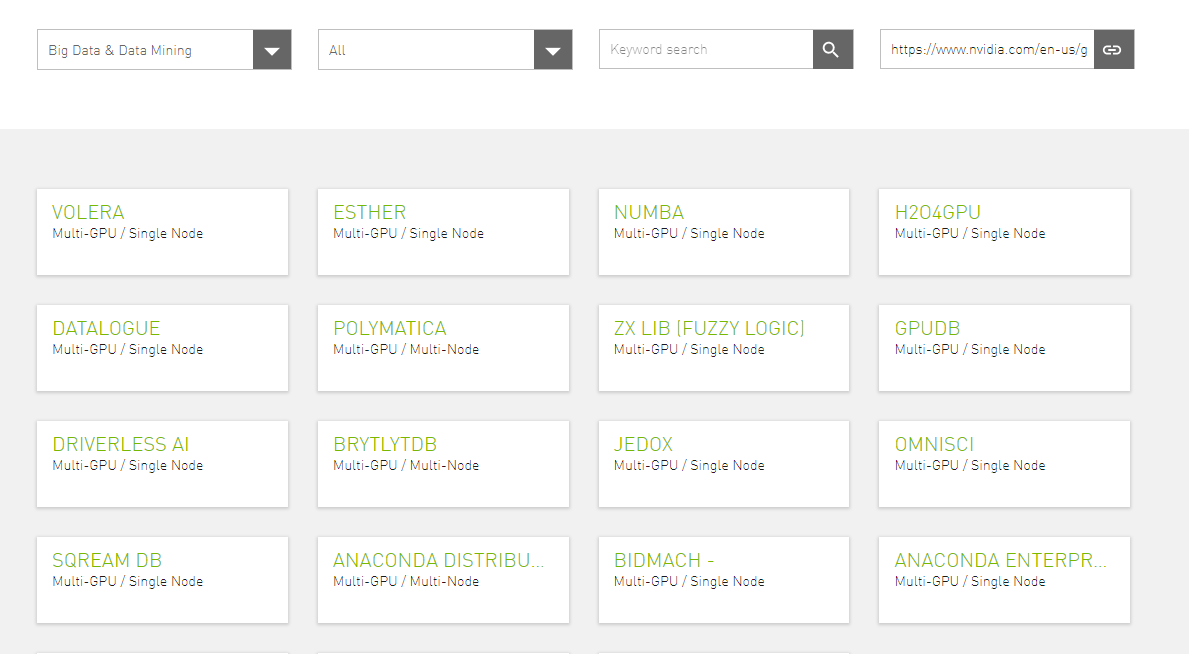Viewport: 1189px width, 654px height.
Task: Open the ANACONDA DISTRIBU... card
Action: tap(444, 580)
